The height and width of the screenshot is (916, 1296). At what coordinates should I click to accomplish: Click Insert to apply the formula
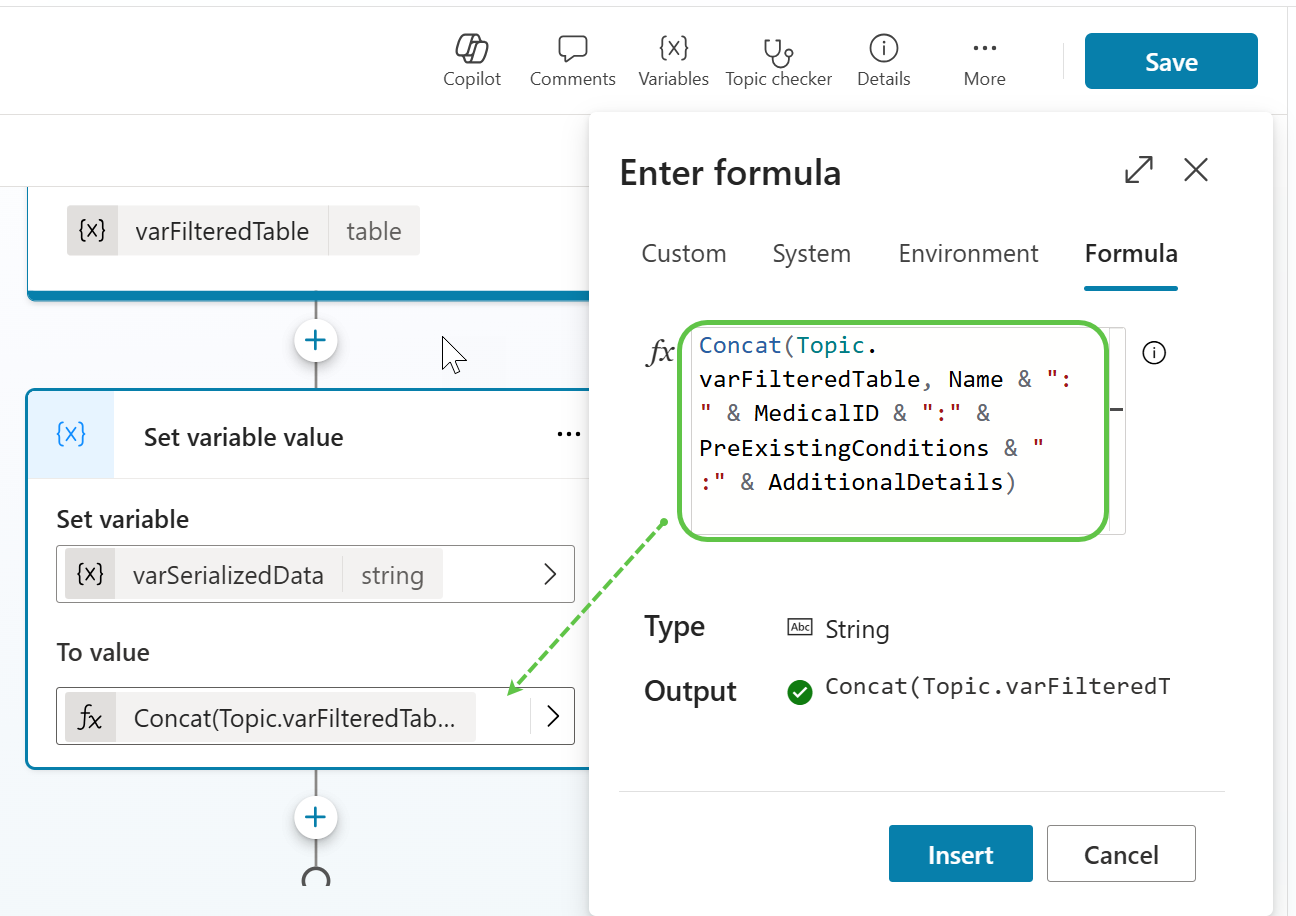pyautogui.click(x=960, y=854)
